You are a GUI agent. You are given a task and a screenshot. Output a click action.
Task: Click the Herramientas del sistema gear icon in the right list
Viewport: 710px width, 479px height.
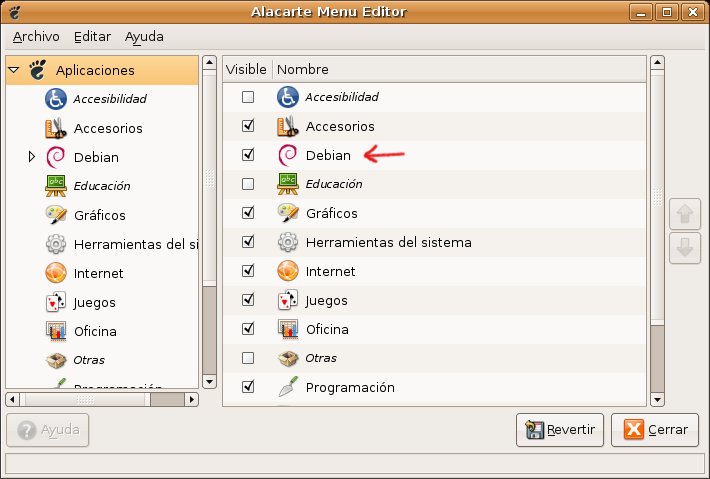[288, 242]
